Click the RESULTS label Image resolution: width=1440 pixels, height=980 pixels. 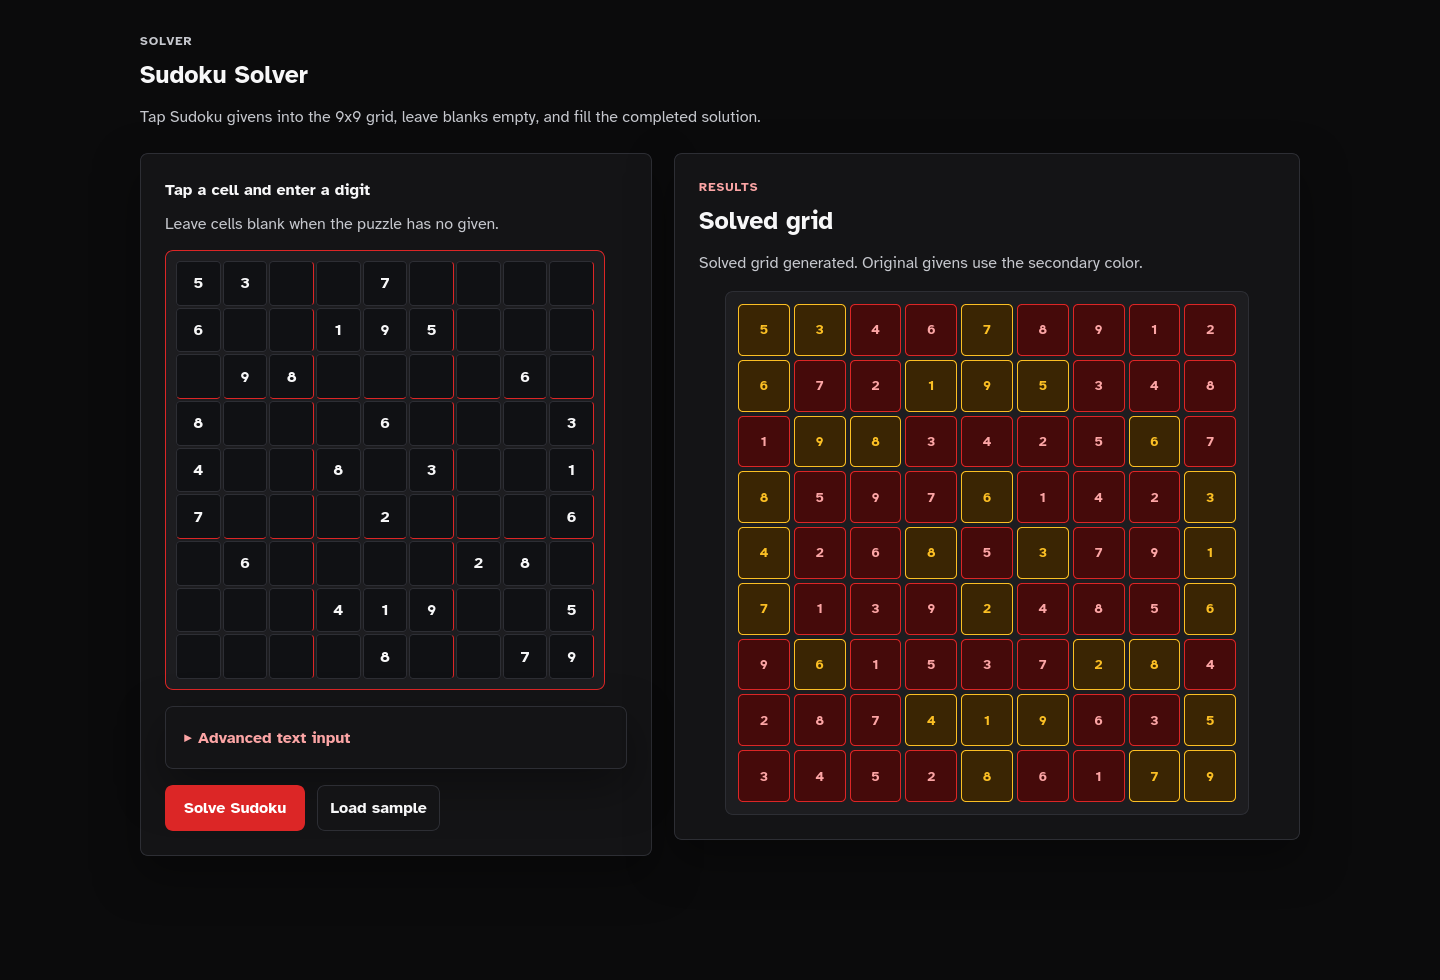(728, 187)
